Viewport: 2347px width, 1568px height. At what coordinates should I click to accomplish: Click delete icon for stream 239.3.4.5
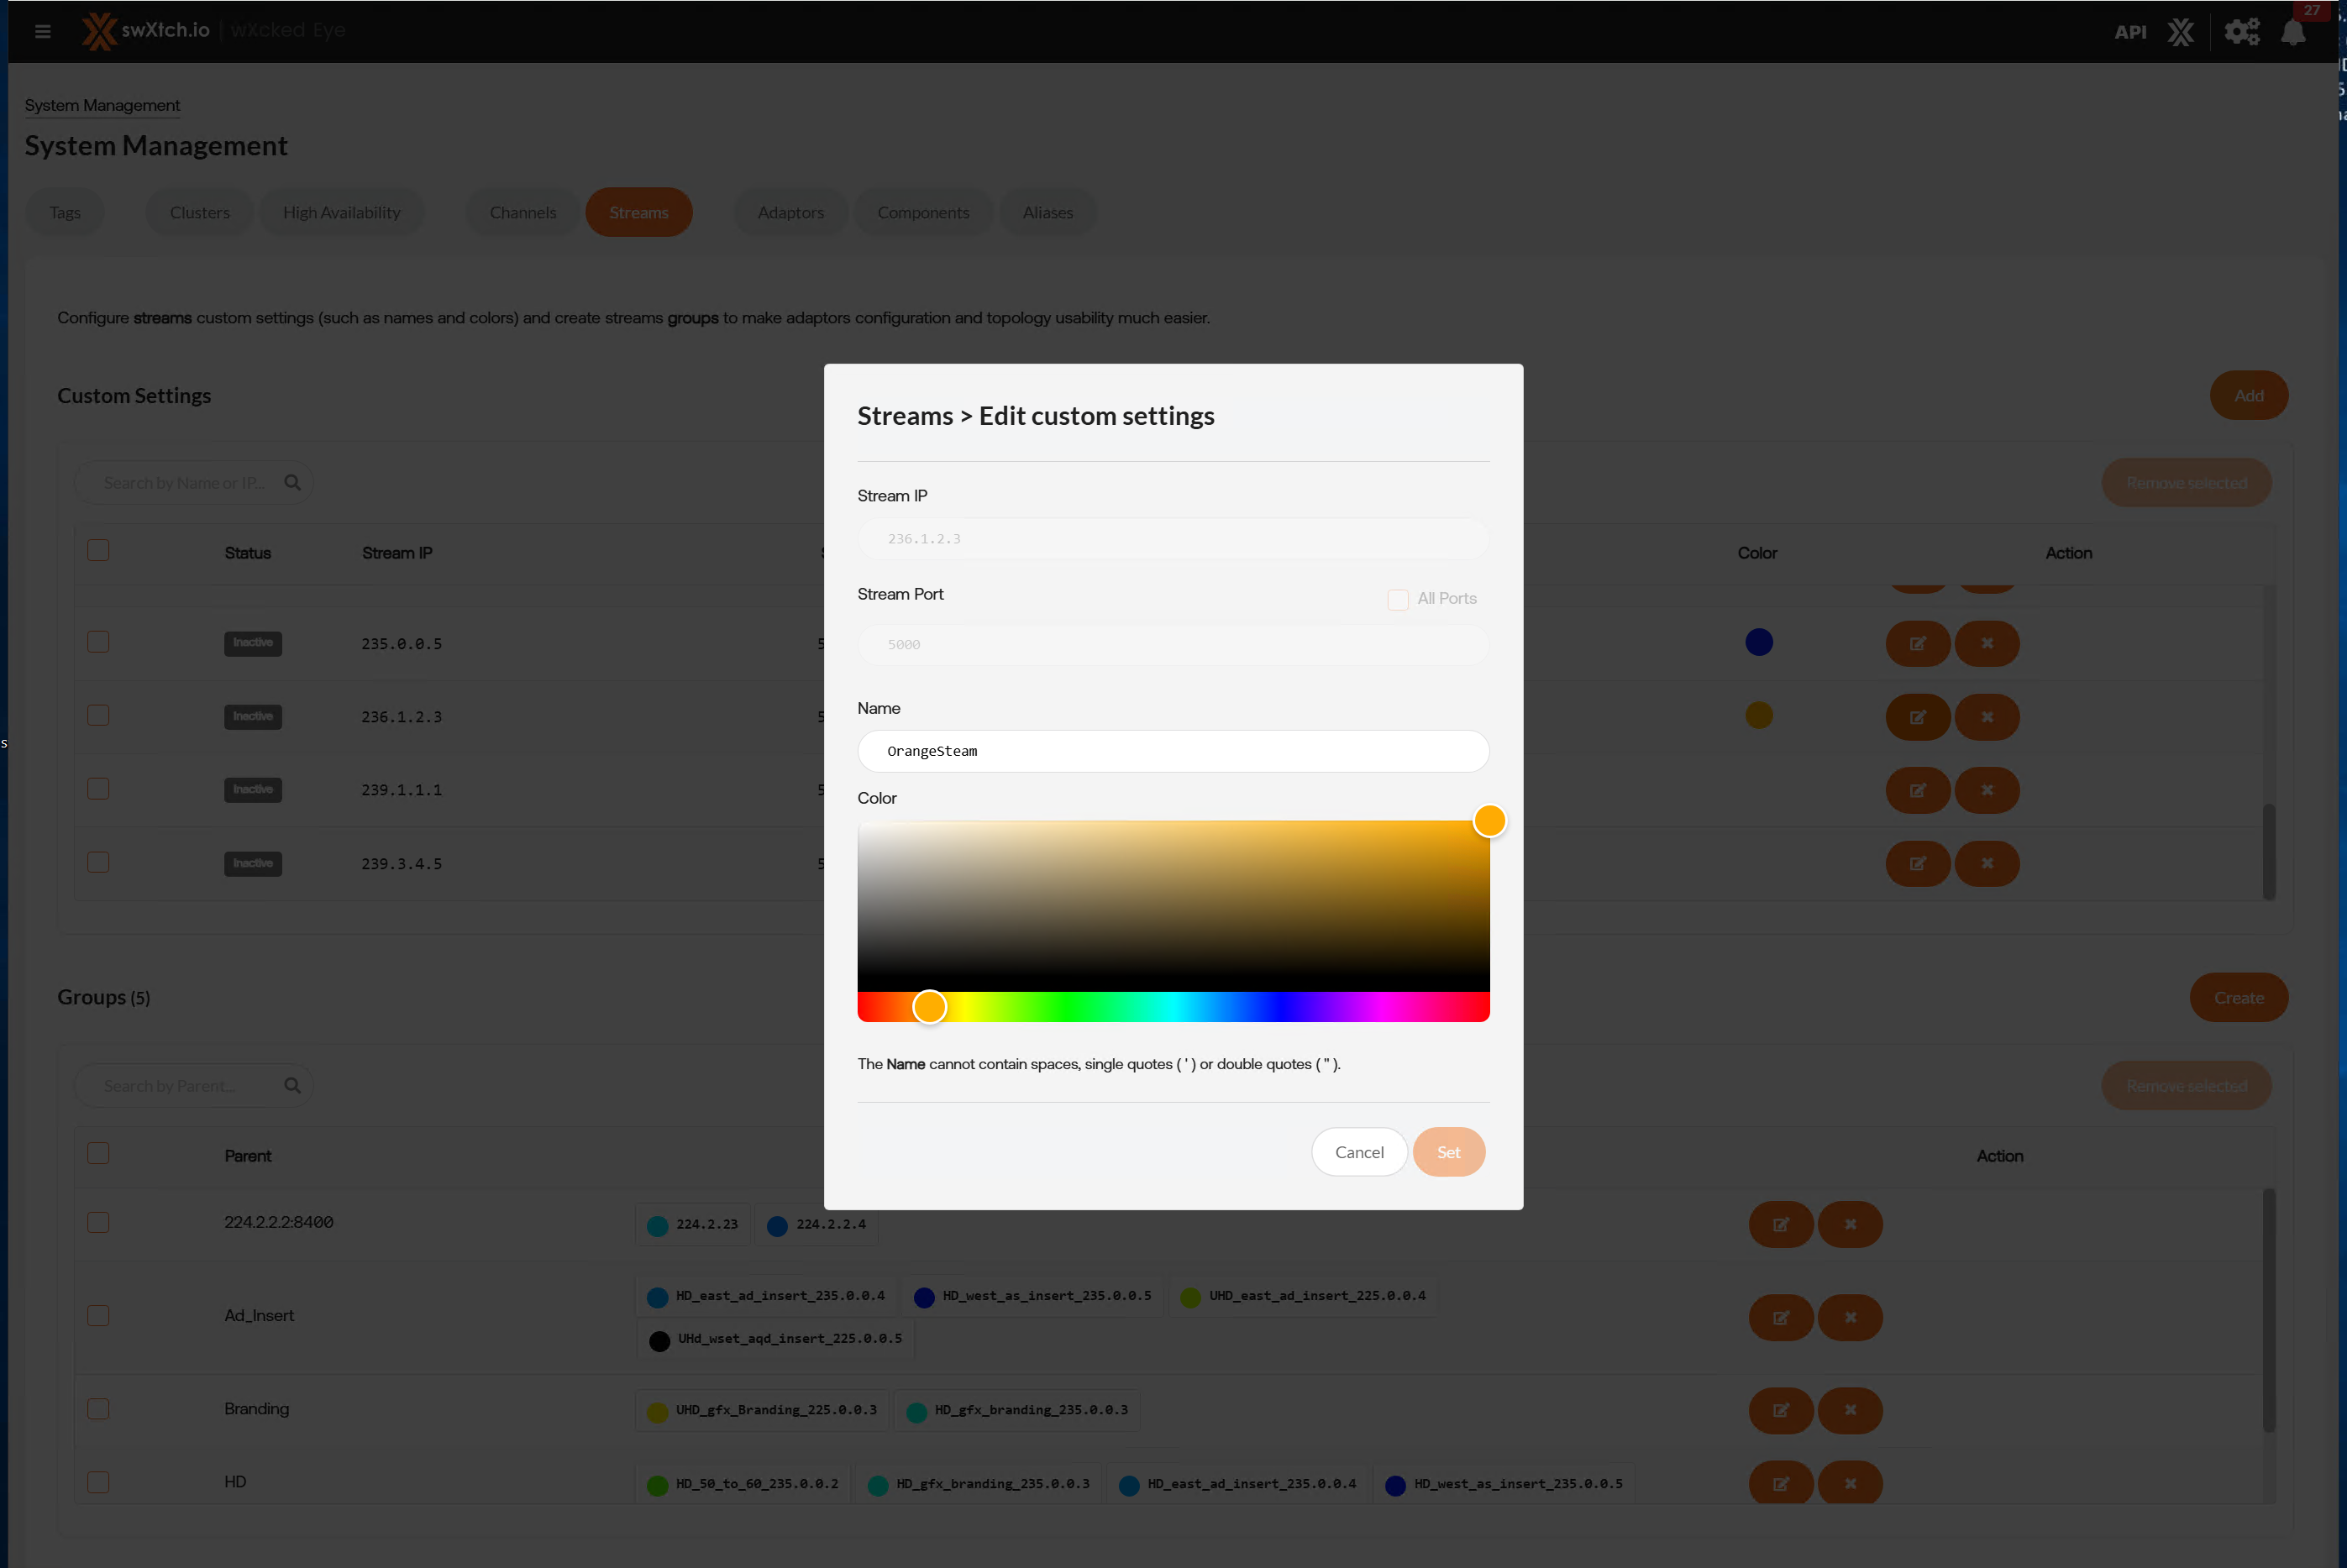coord(1987,864)
